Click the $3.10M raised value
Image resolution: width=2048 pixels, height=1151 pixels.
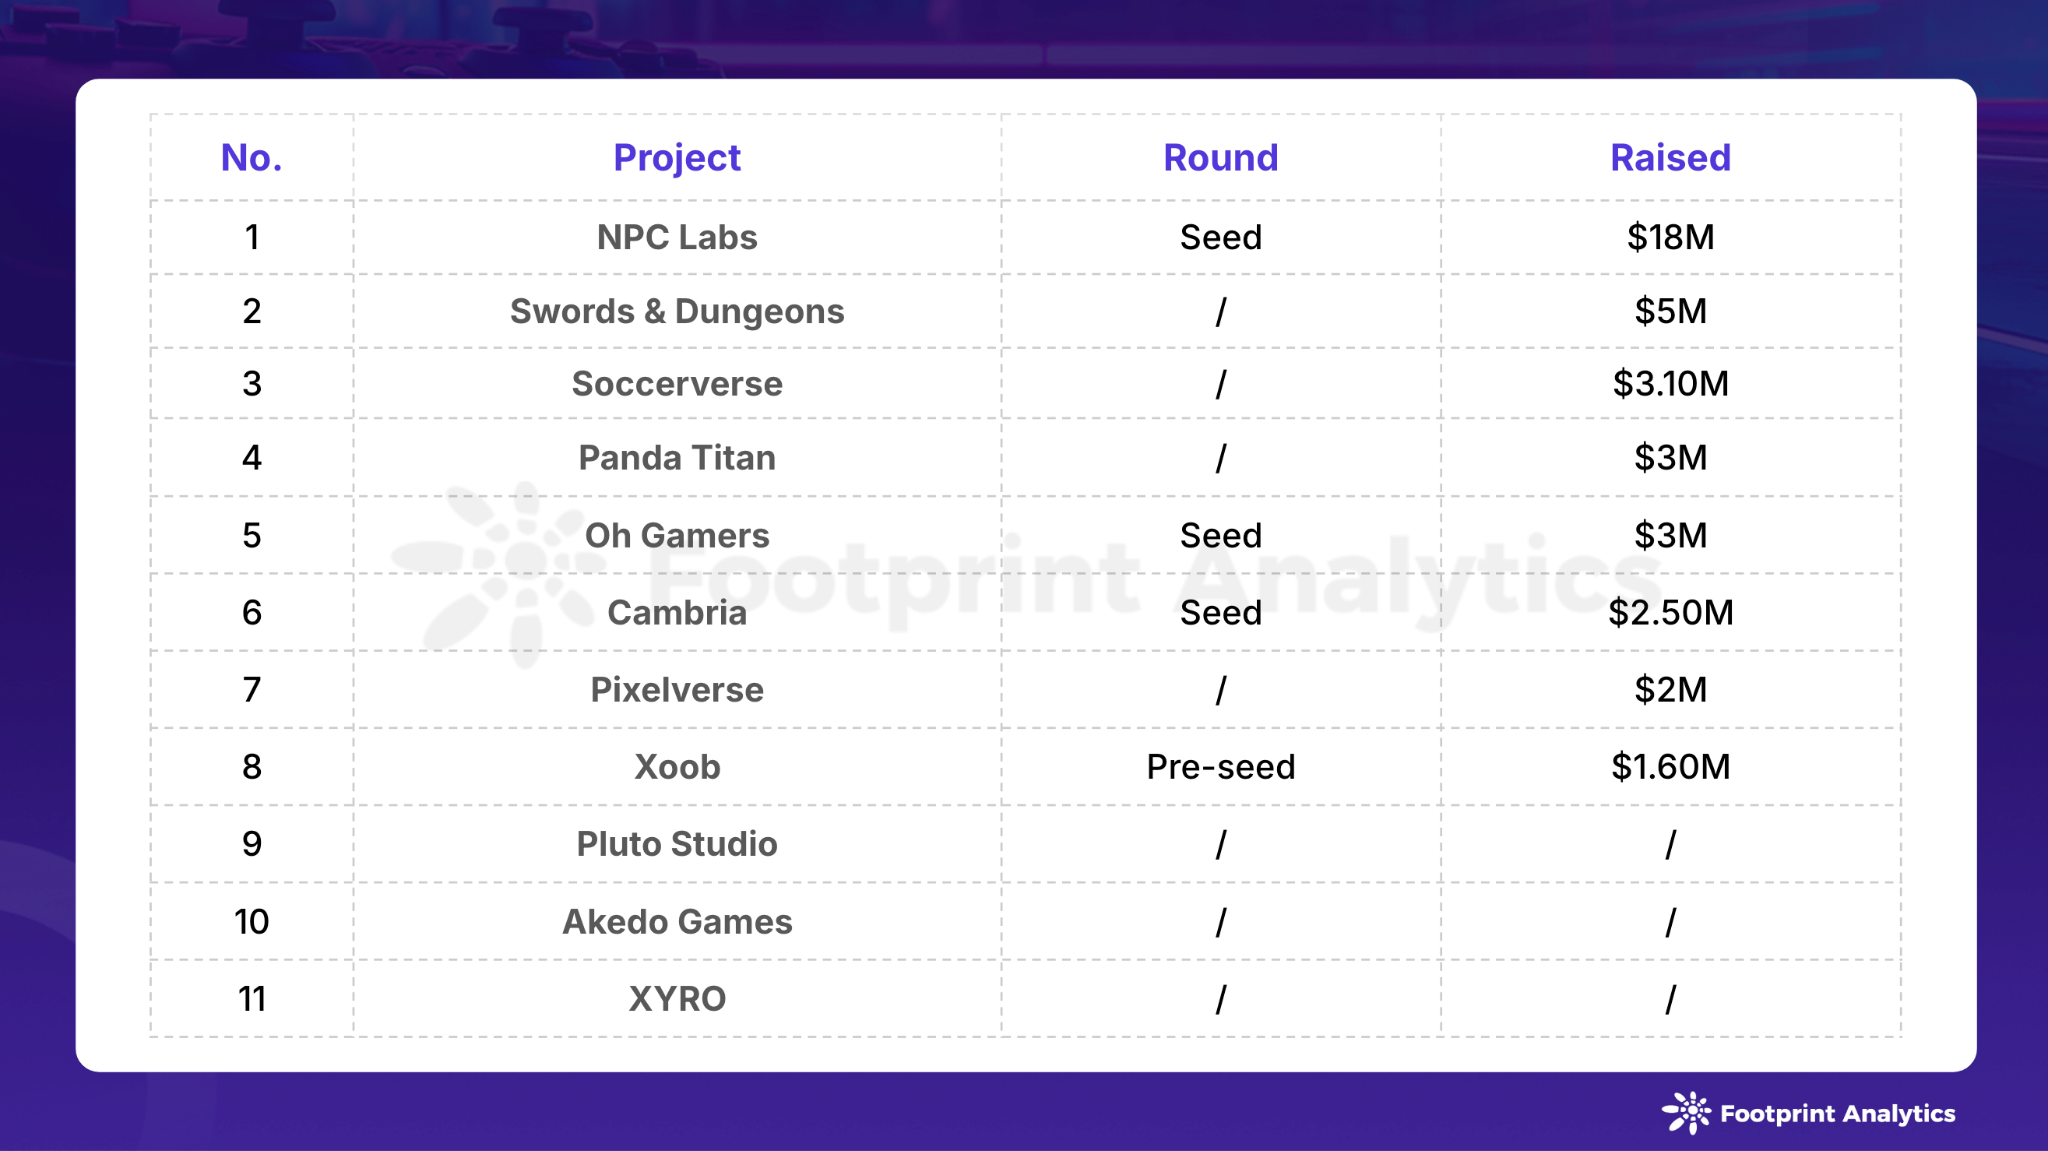[x=1670, y=384]
